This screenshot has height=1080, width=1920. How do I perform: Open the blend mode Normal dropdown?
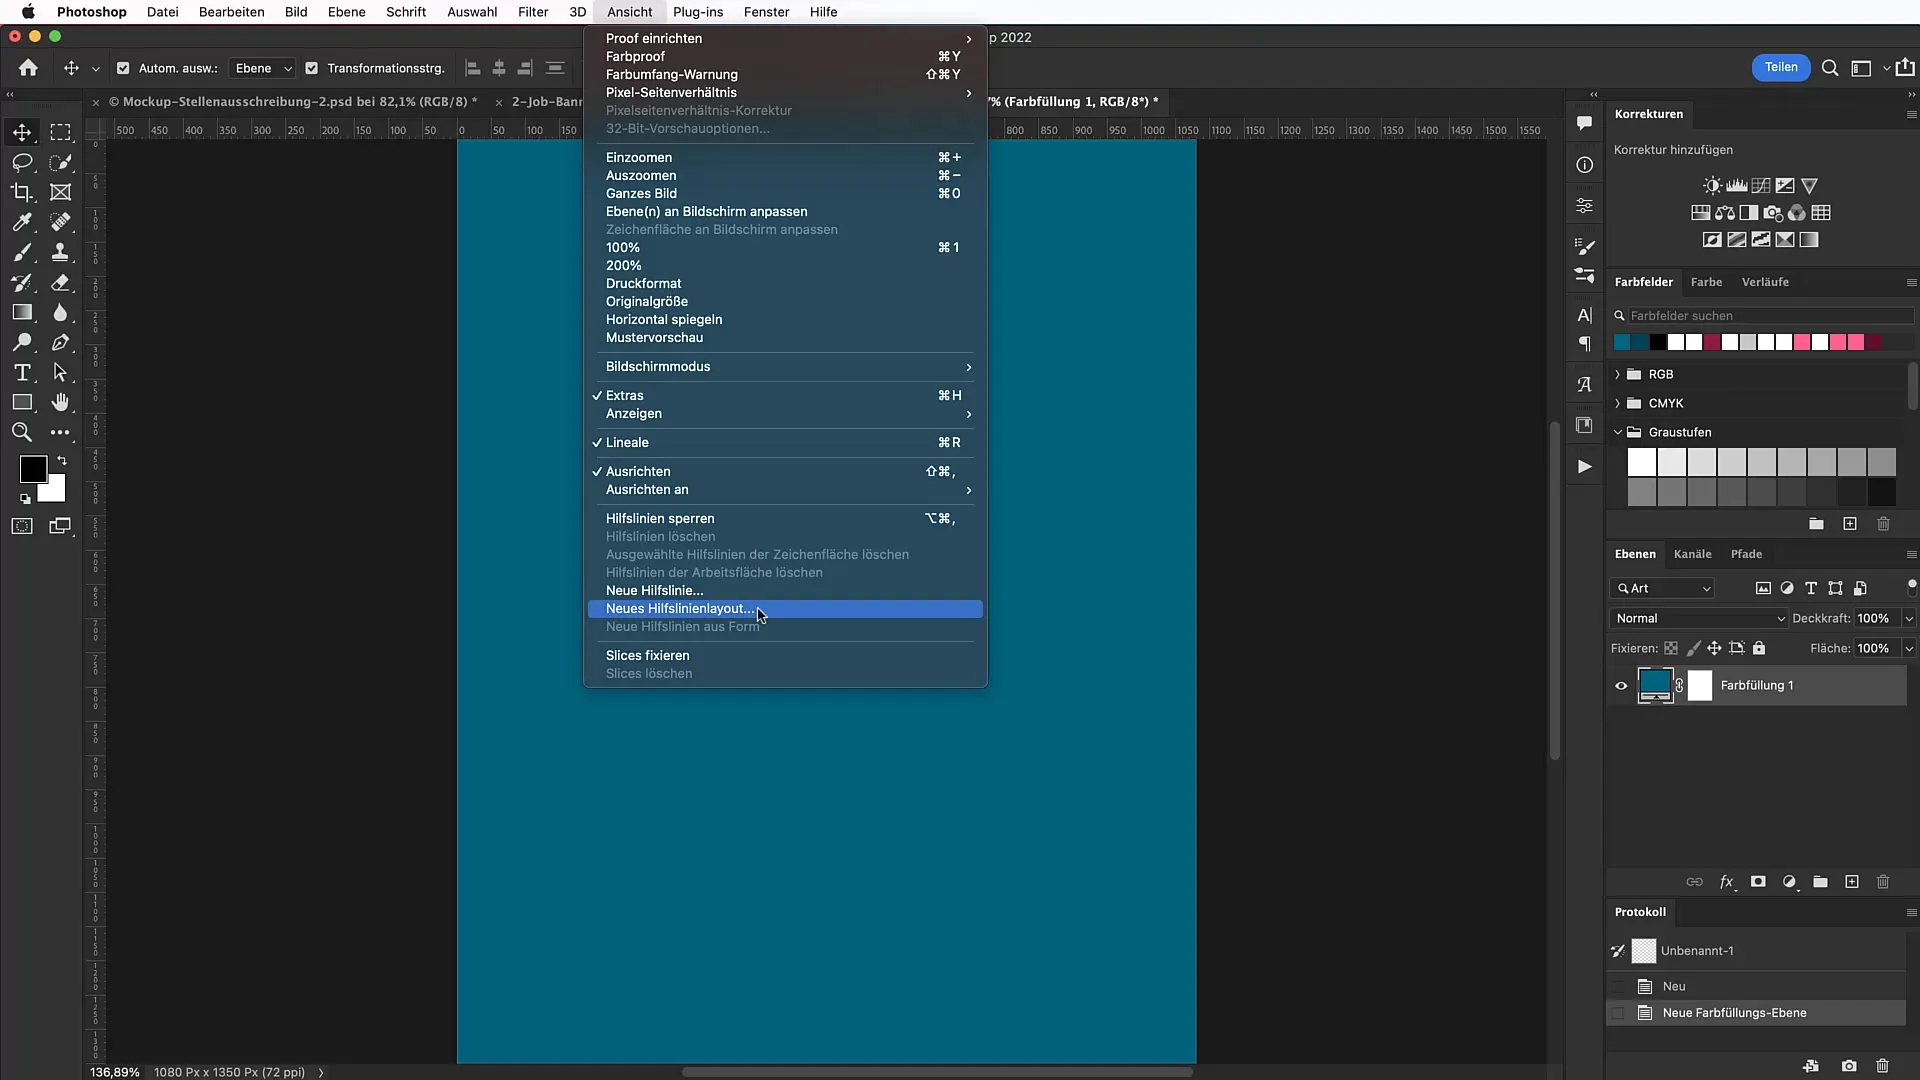(x=1698, y=618)
